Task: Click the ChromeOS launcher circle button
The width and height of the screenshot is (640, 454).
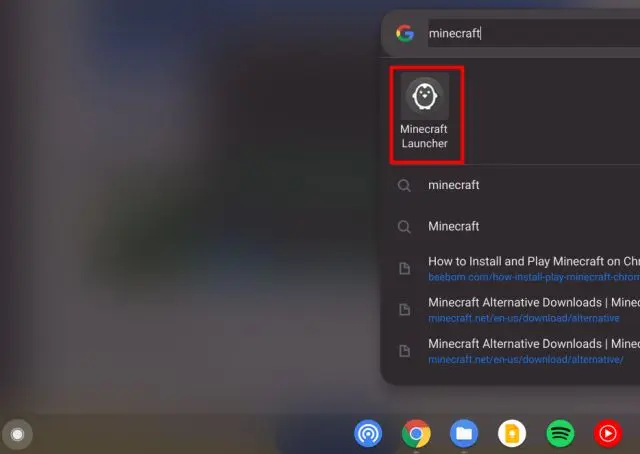Action: [x=17, y=434]
